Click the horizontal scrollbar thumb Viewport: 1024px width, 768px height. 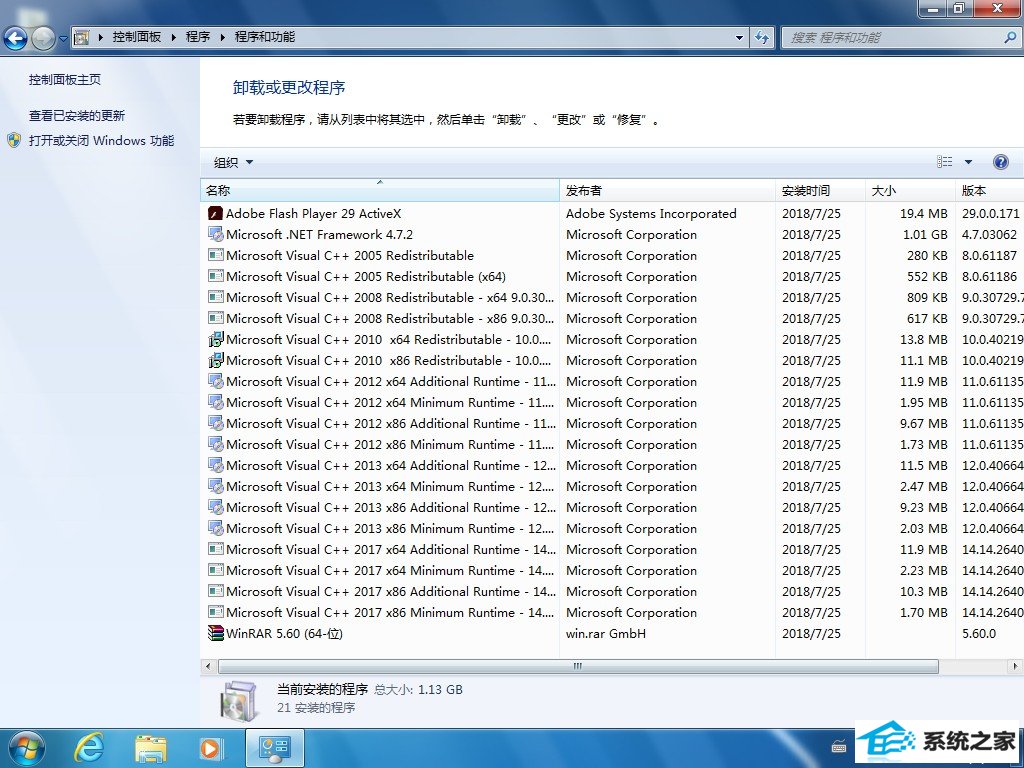pos(578,667)
